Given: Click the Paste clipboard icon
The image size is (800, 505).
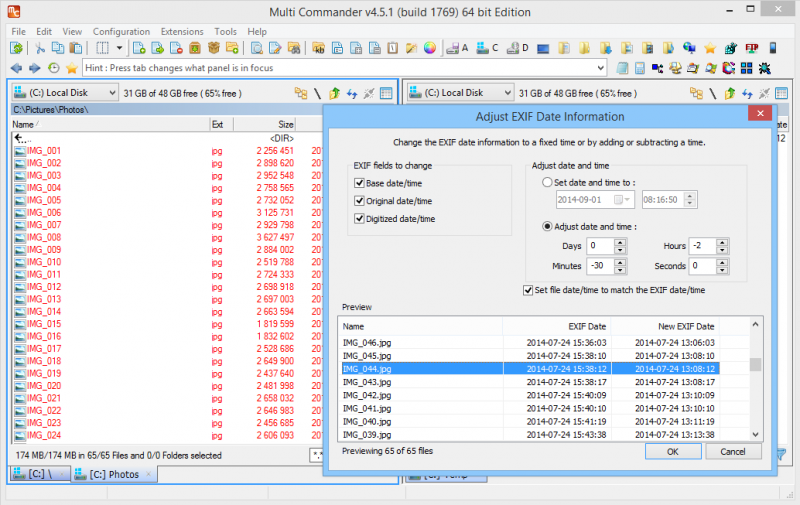Looking at the screenshot, I should pyautogui.click(x=76, y=48).
